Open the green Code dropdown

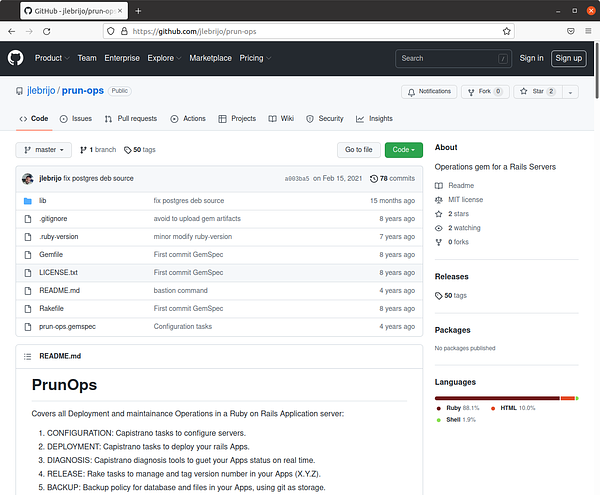[403, 150]
